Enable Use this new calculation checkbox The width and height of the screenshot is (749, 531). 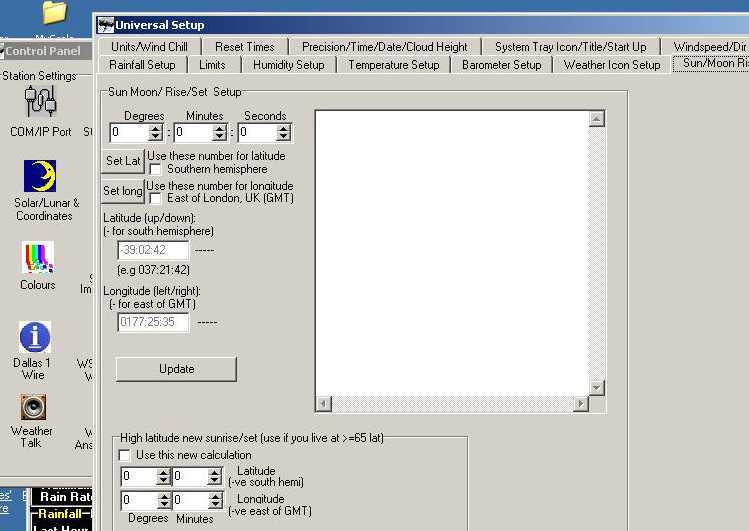point(125,455)
